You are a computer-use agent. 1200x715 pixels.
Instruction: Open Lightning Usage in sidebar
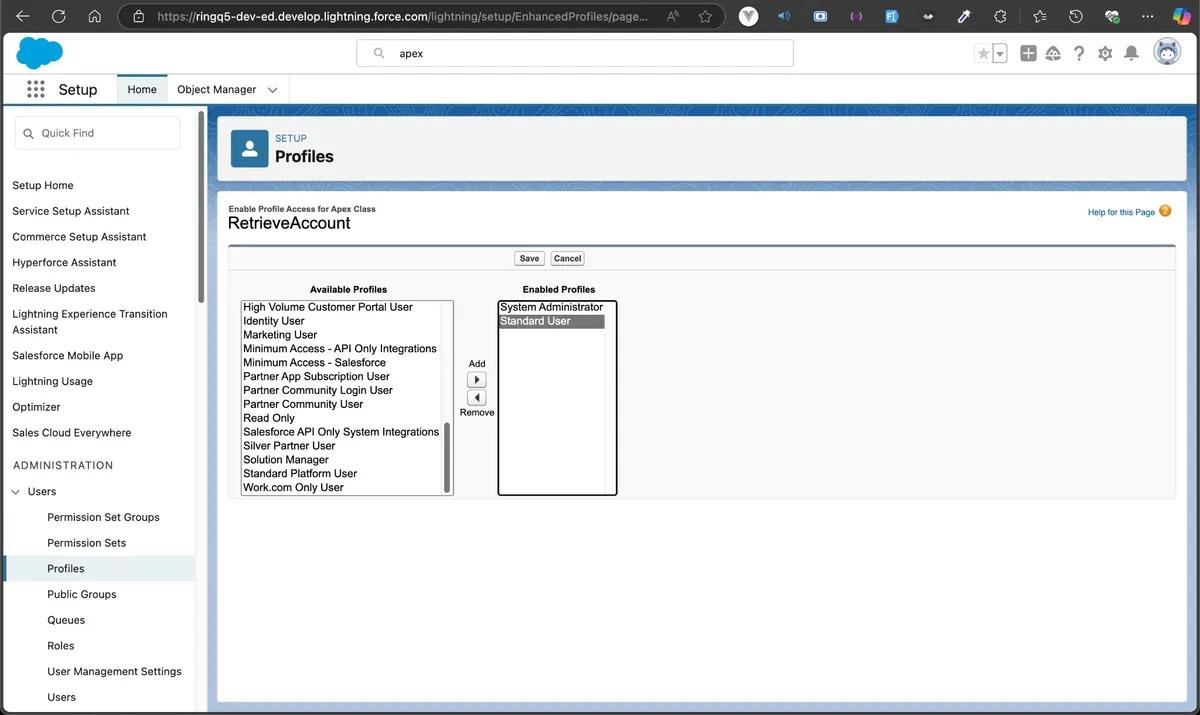[52, 381]
